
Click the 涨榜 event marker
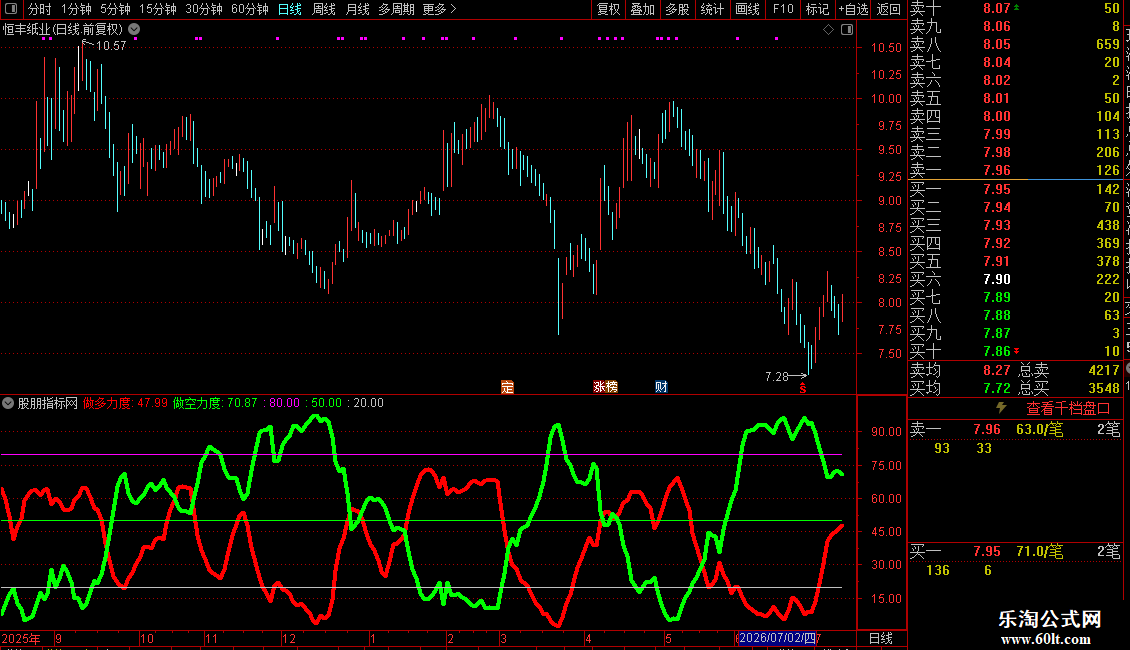click(x=605, y=387)
